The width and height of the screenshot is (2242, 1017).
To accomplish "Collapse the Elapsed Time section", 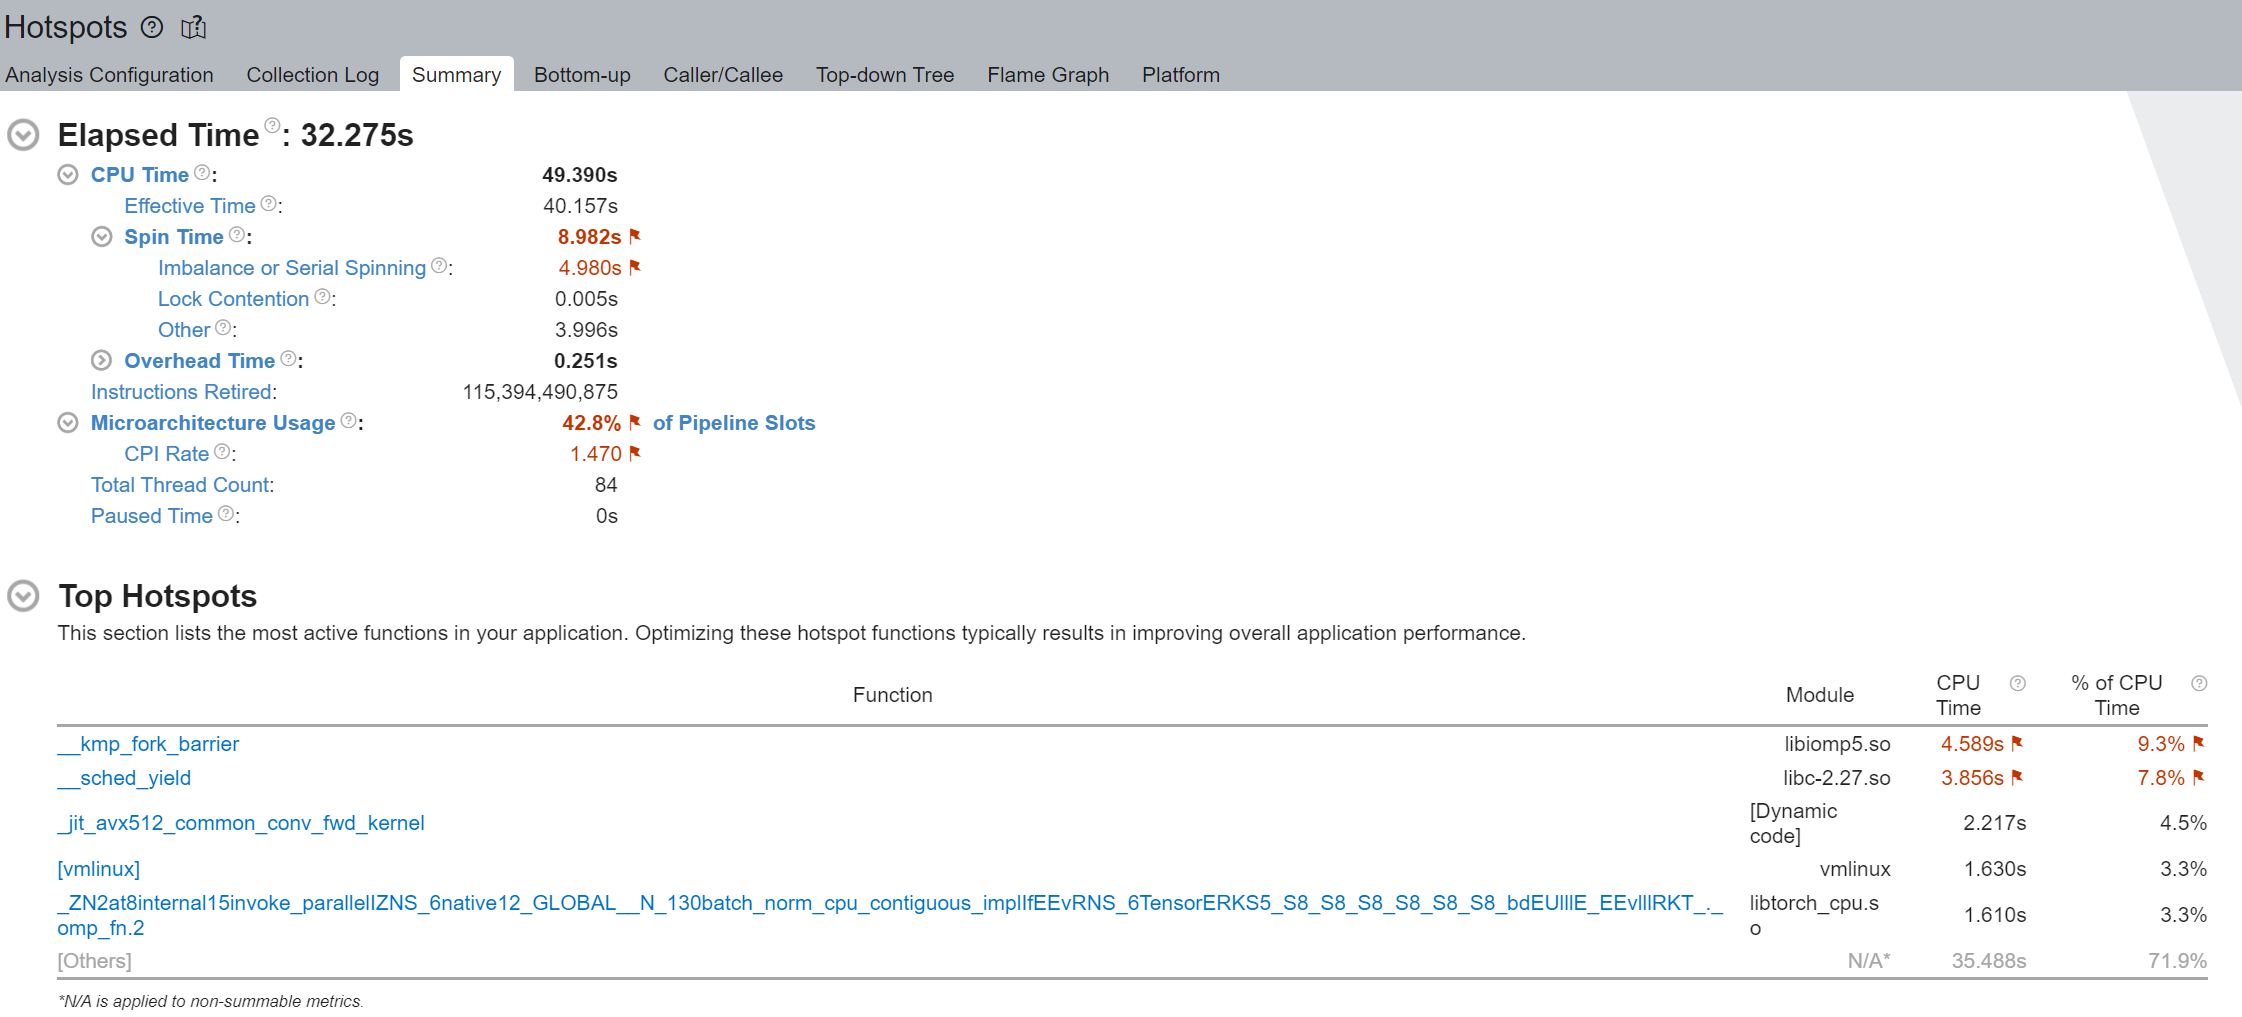I will click(x=23, y=135).
